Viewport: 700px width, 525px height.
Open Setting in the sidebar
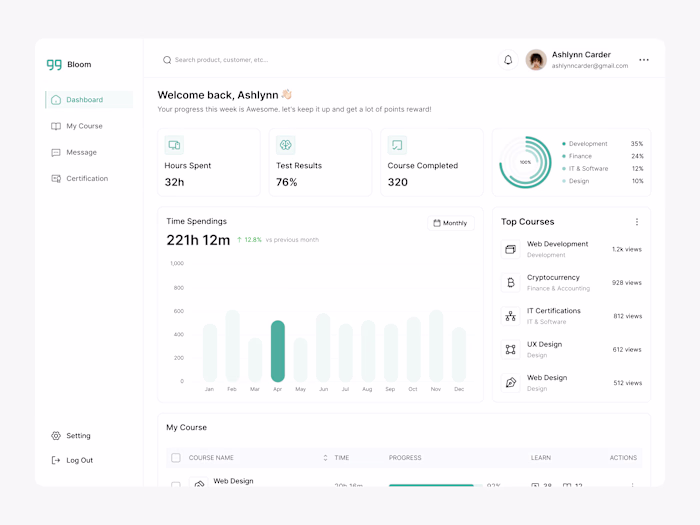tap(71, 436)
